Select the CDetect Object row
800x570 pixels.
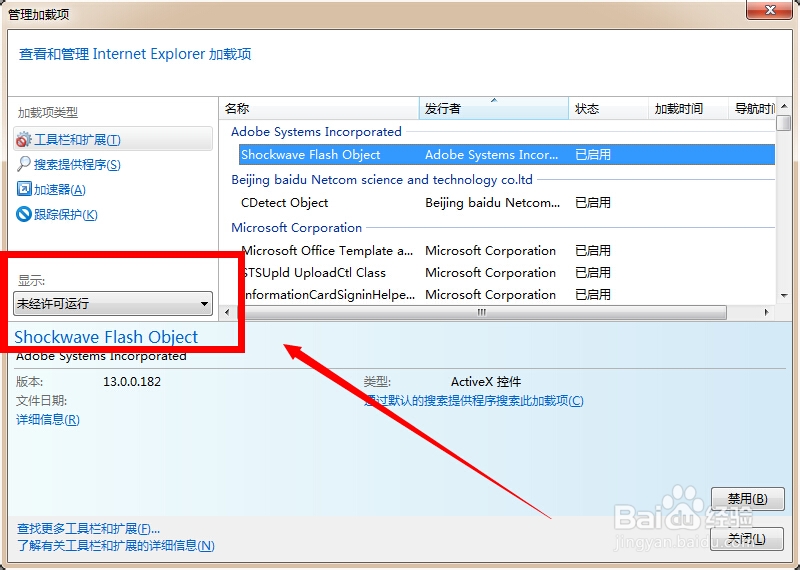coord(507,203)
